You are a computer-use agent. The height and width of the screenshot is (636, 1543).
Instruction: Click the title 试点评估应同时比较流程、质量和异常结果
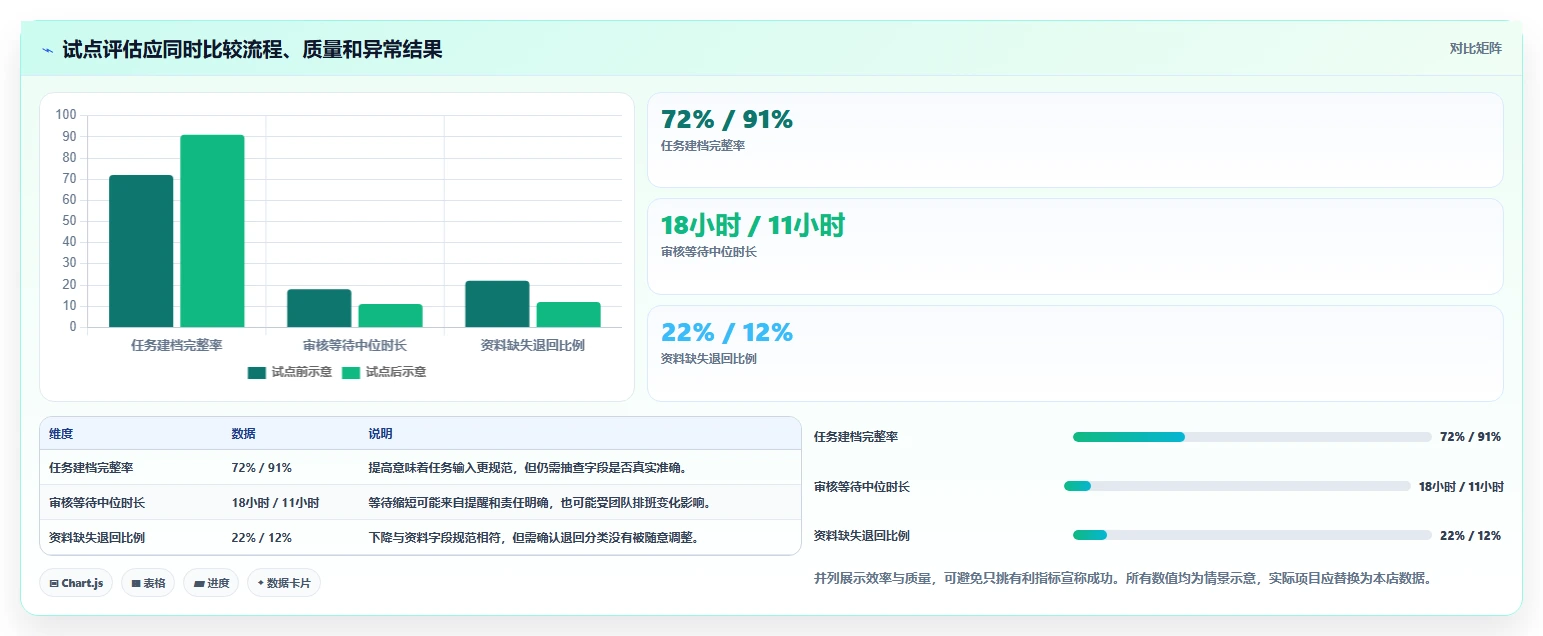tap(252, 49)
